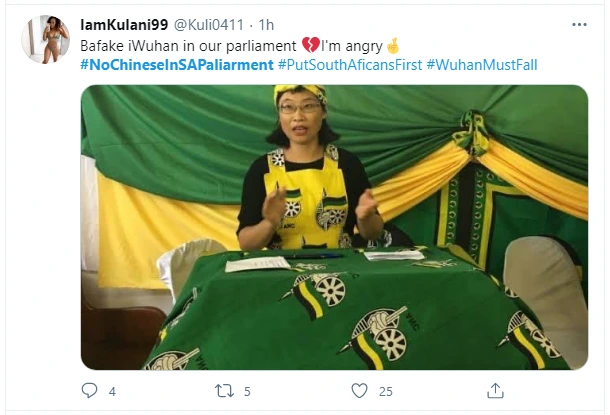Click the IamKulani99 display name
This screenshot has height=415, width=610.
coord(124,25)
